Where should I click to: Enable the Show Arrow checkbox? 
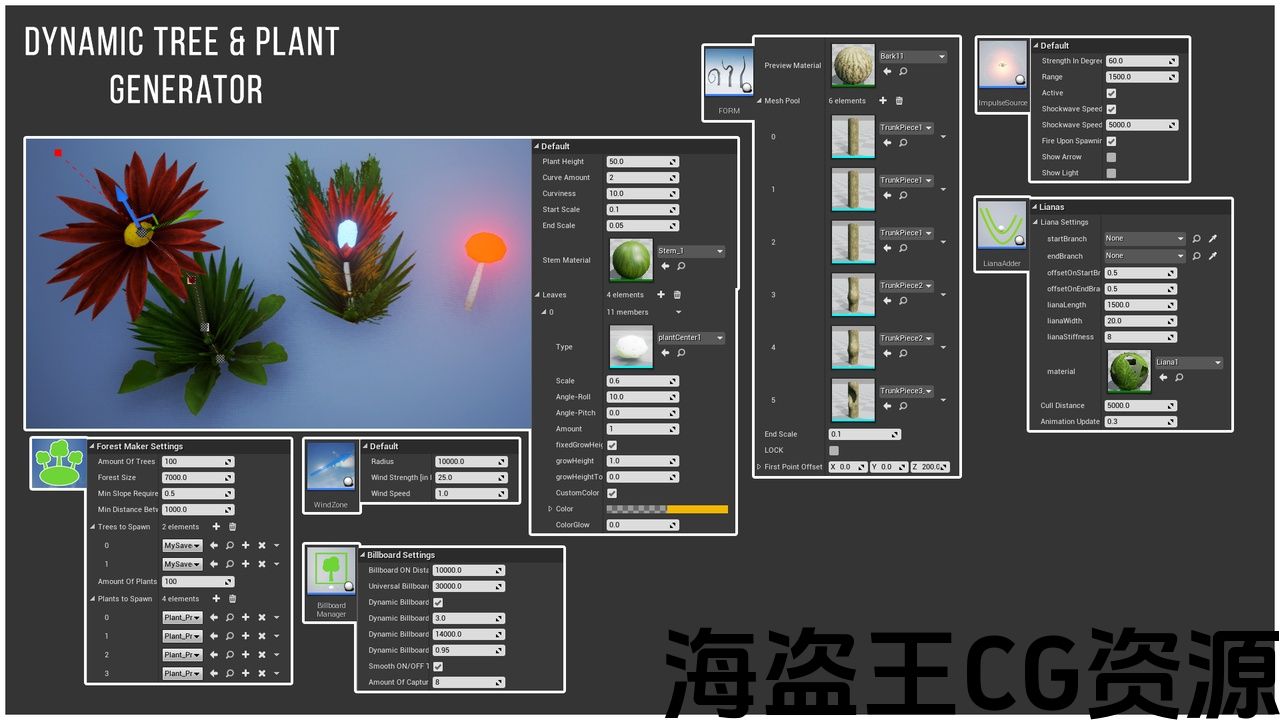(x=1111, y=157)
